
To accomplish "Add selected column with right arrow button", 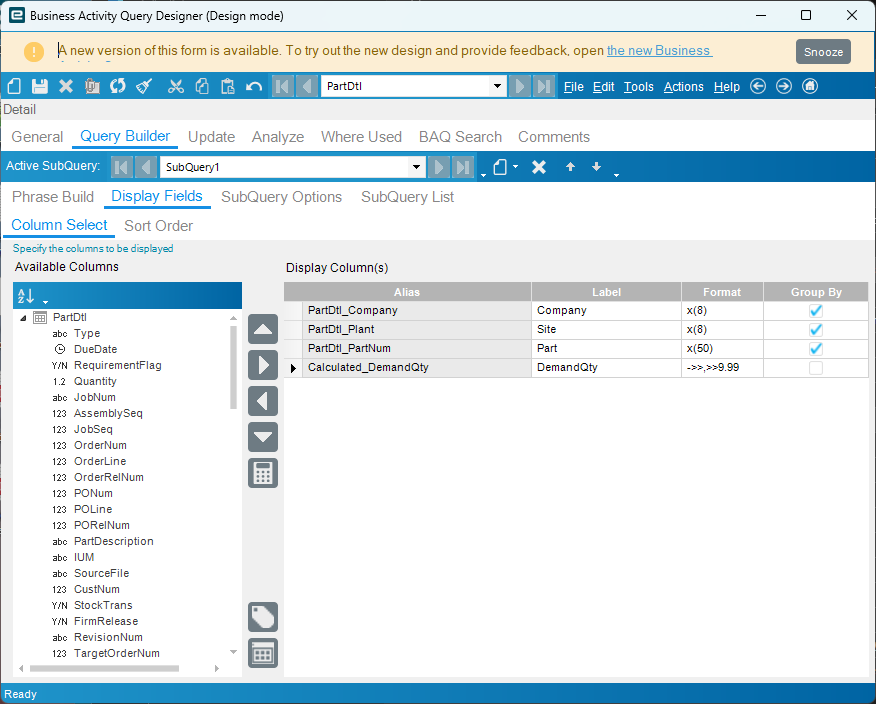I will point(263,365).
